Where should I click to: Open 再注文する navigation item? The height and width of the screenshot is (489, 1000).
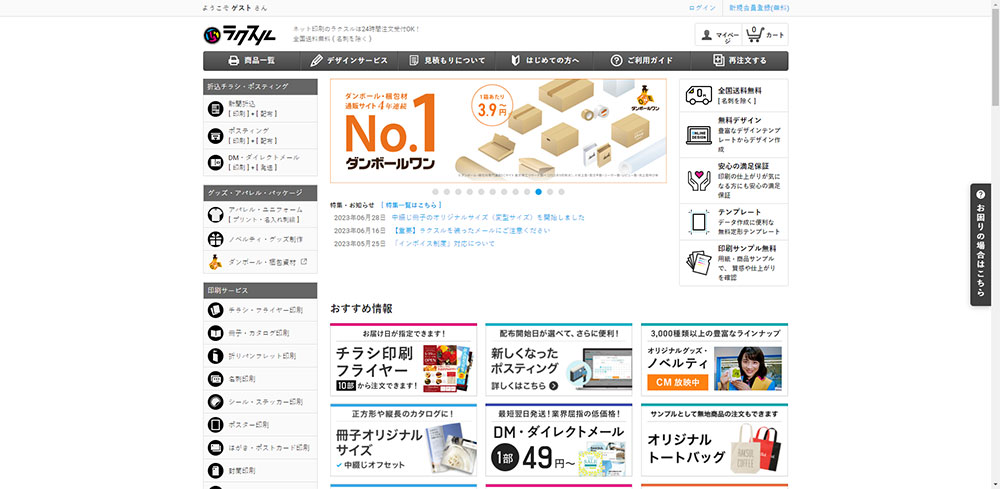740,61
